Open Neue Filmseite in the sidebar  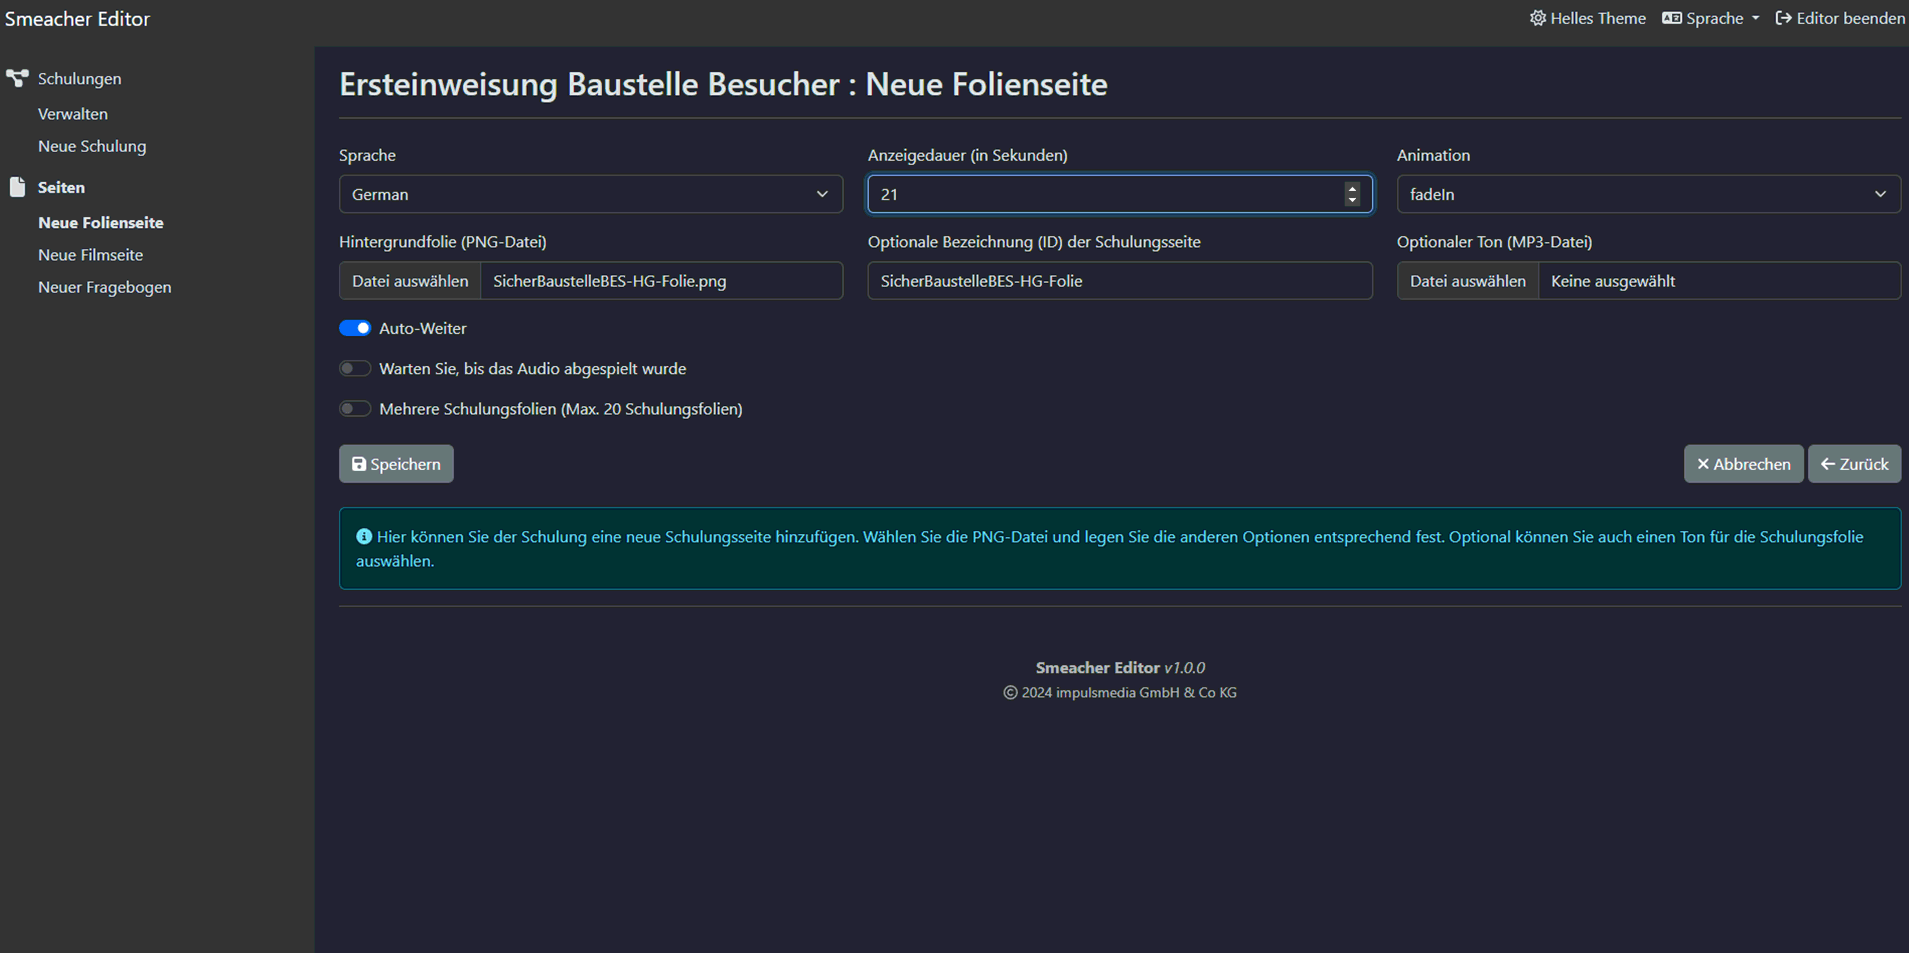tap(90, 255)
